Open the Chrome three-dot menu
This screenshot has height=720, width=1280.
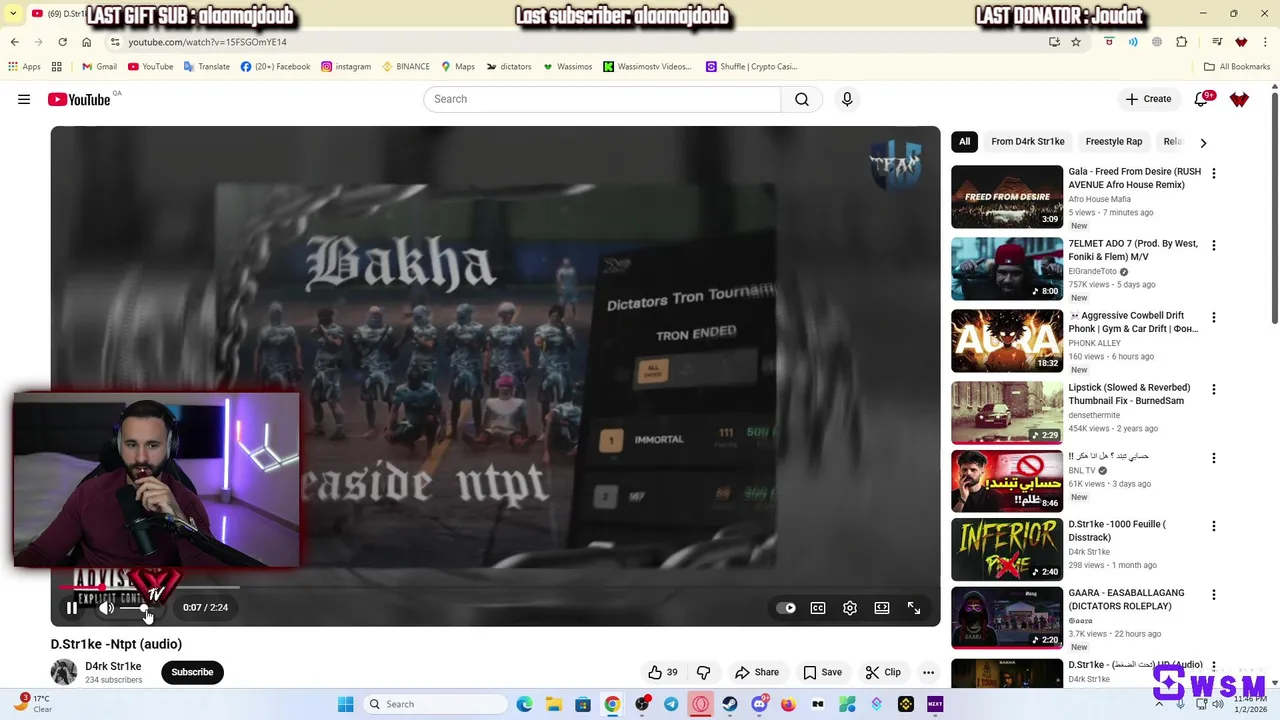[x=1266, y=42]
